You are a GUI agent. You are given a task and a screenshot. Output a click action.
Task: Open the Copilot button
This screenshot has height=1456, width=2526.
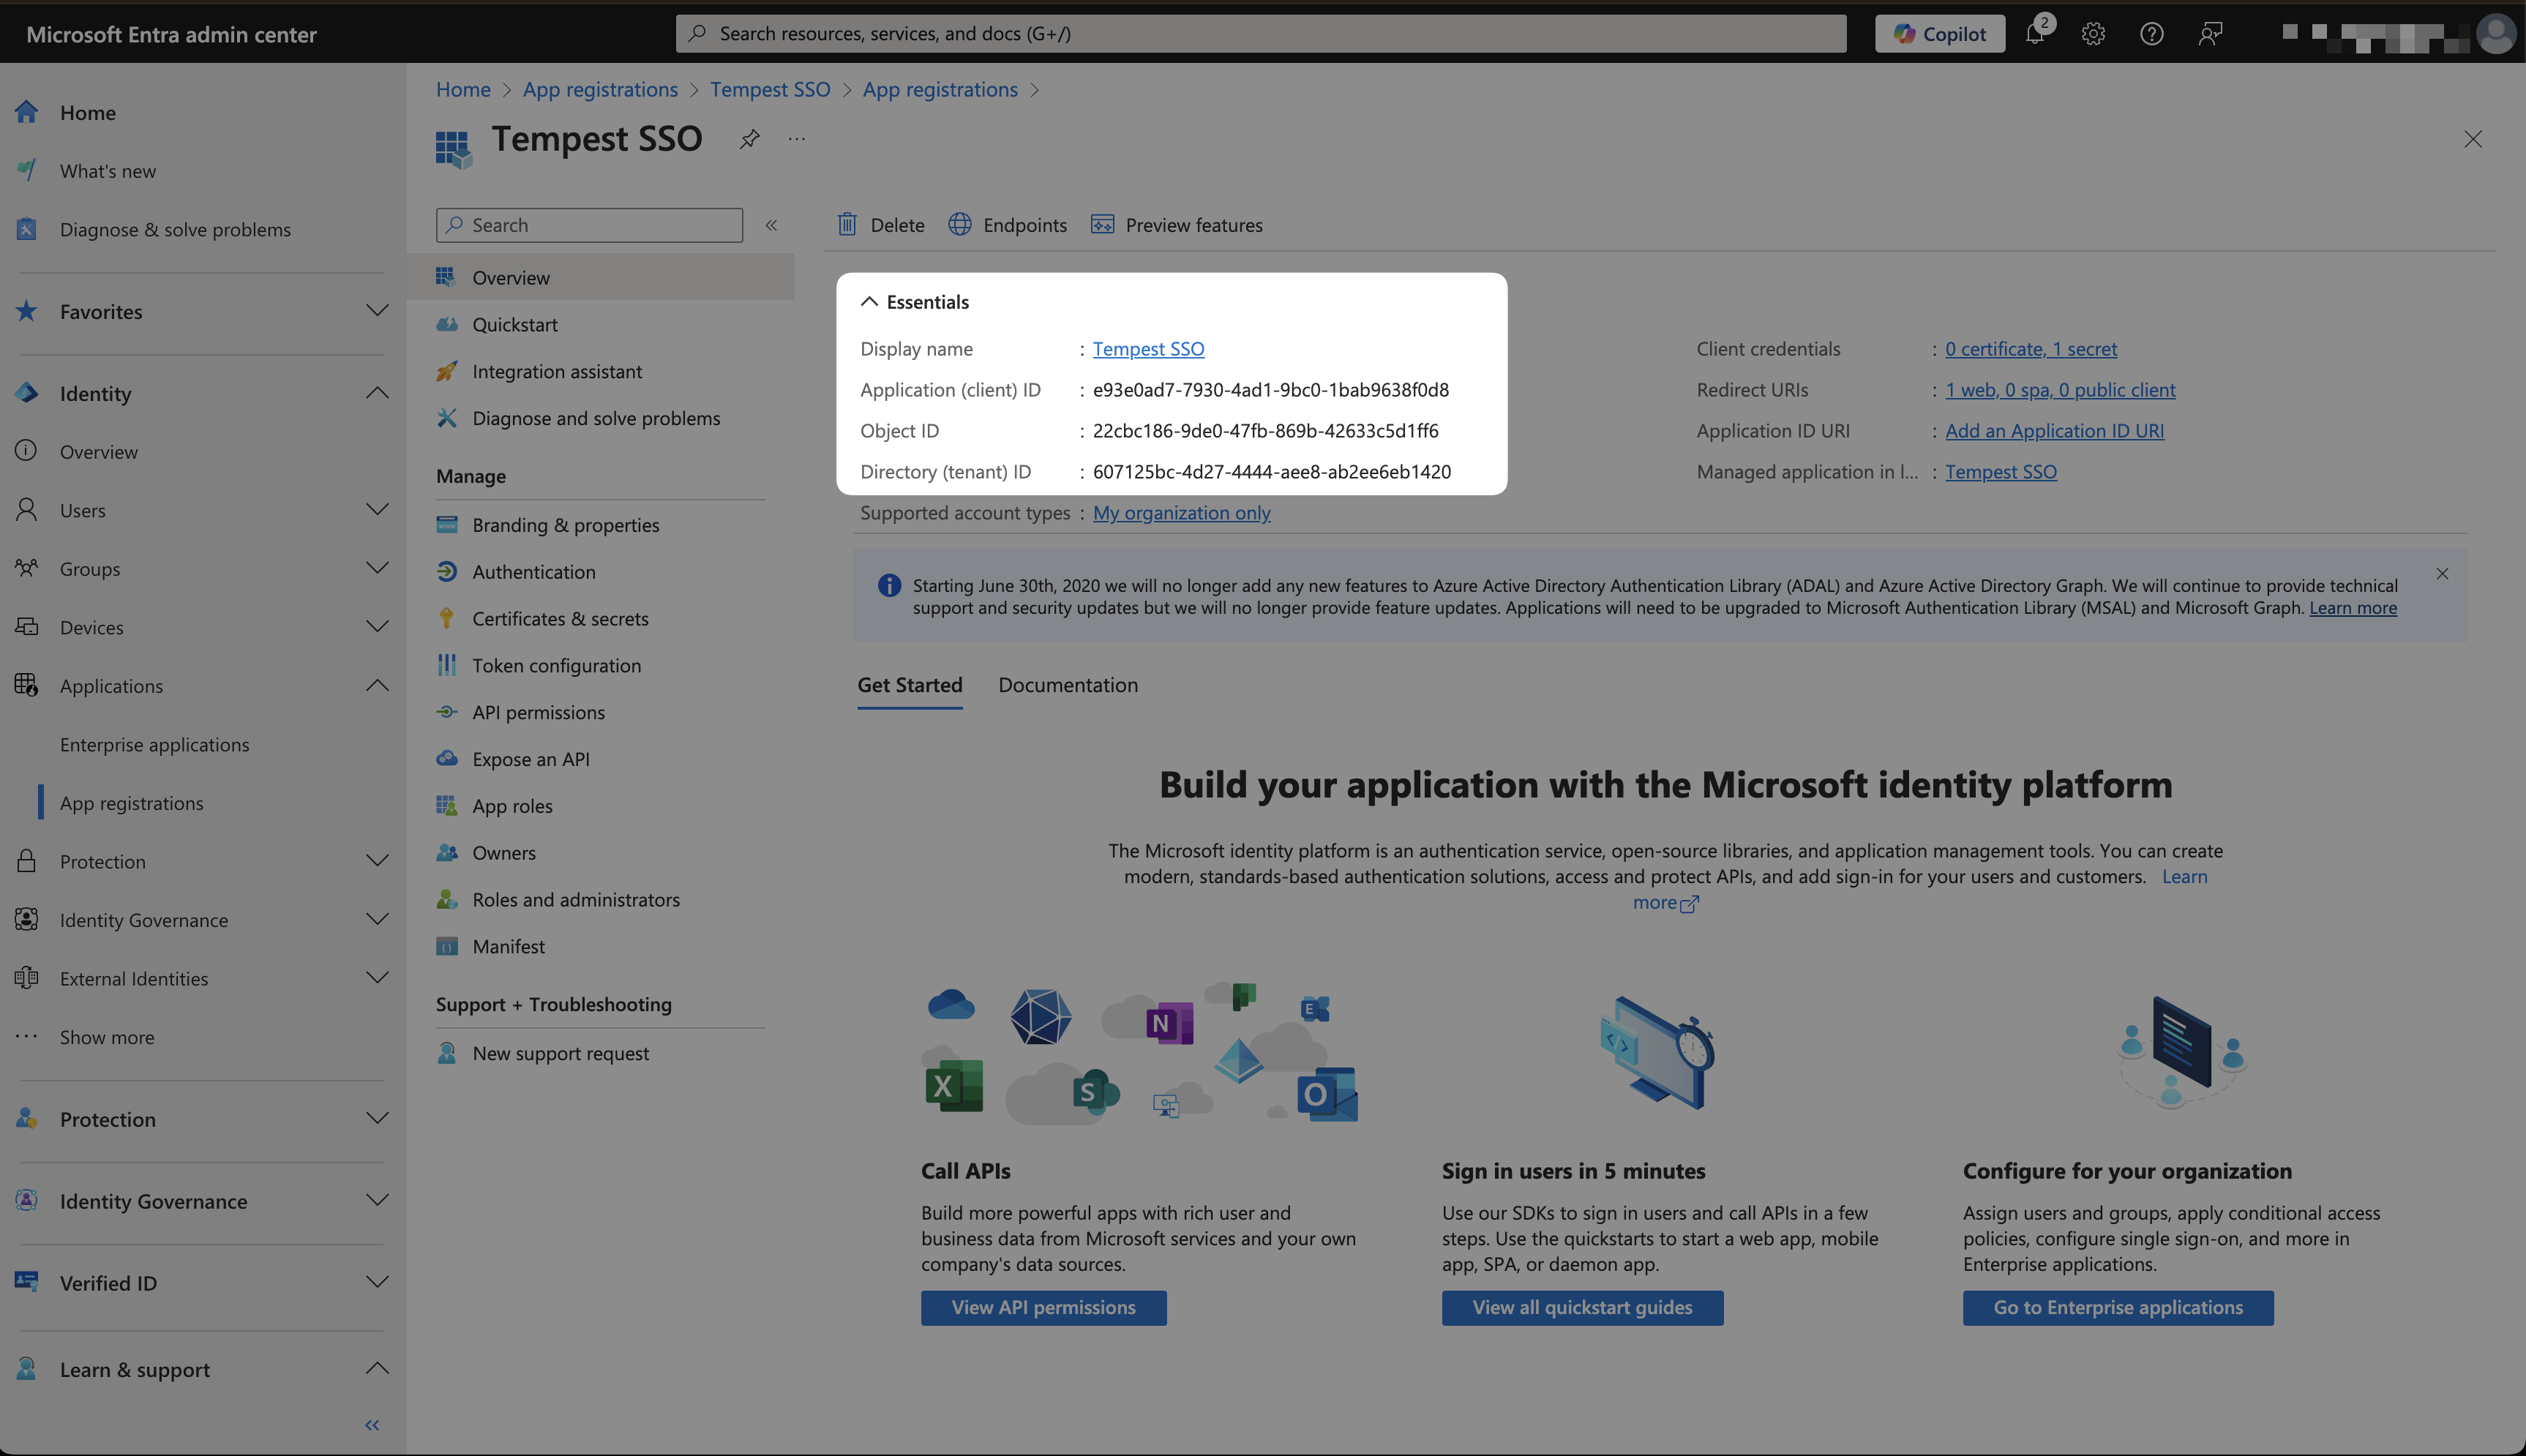[x=1939, y=34]
